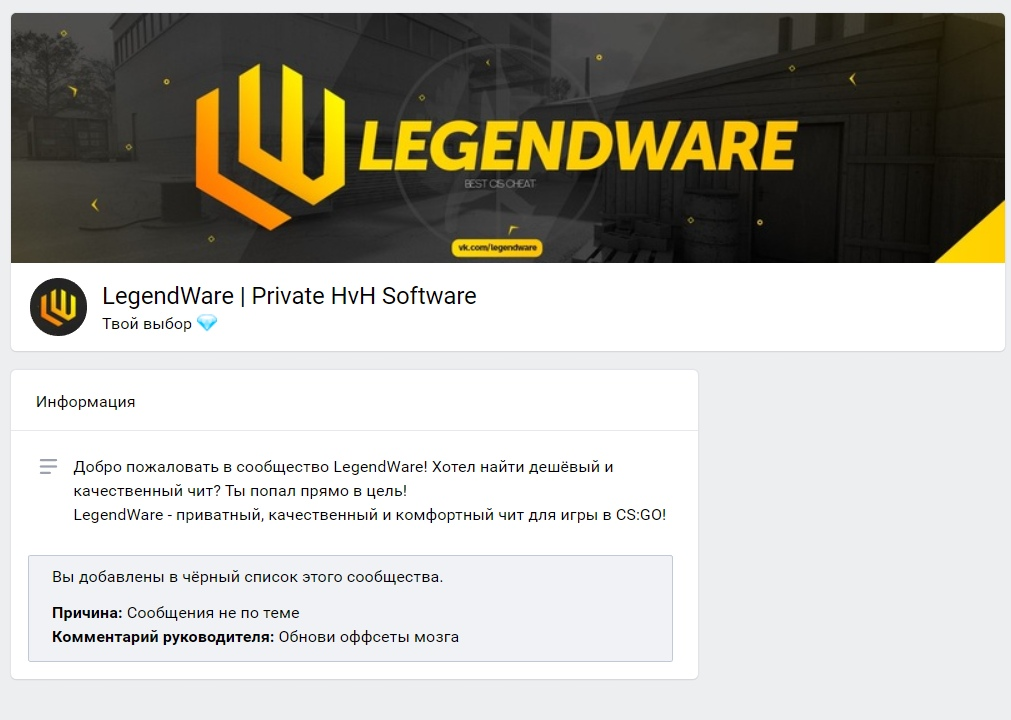Open the Информация section header
This screenshot has width=1011, height=720.
coord(86,402)
